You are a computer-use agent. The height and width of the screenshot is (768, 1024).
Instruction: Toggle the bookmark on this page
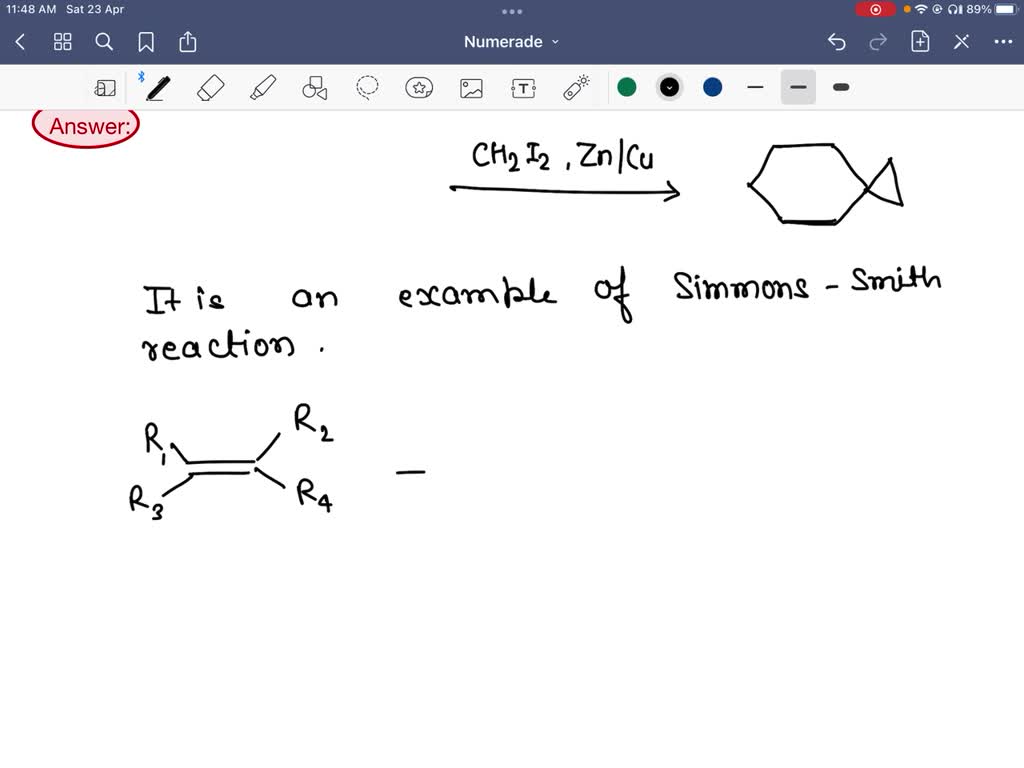click(146, 42)
